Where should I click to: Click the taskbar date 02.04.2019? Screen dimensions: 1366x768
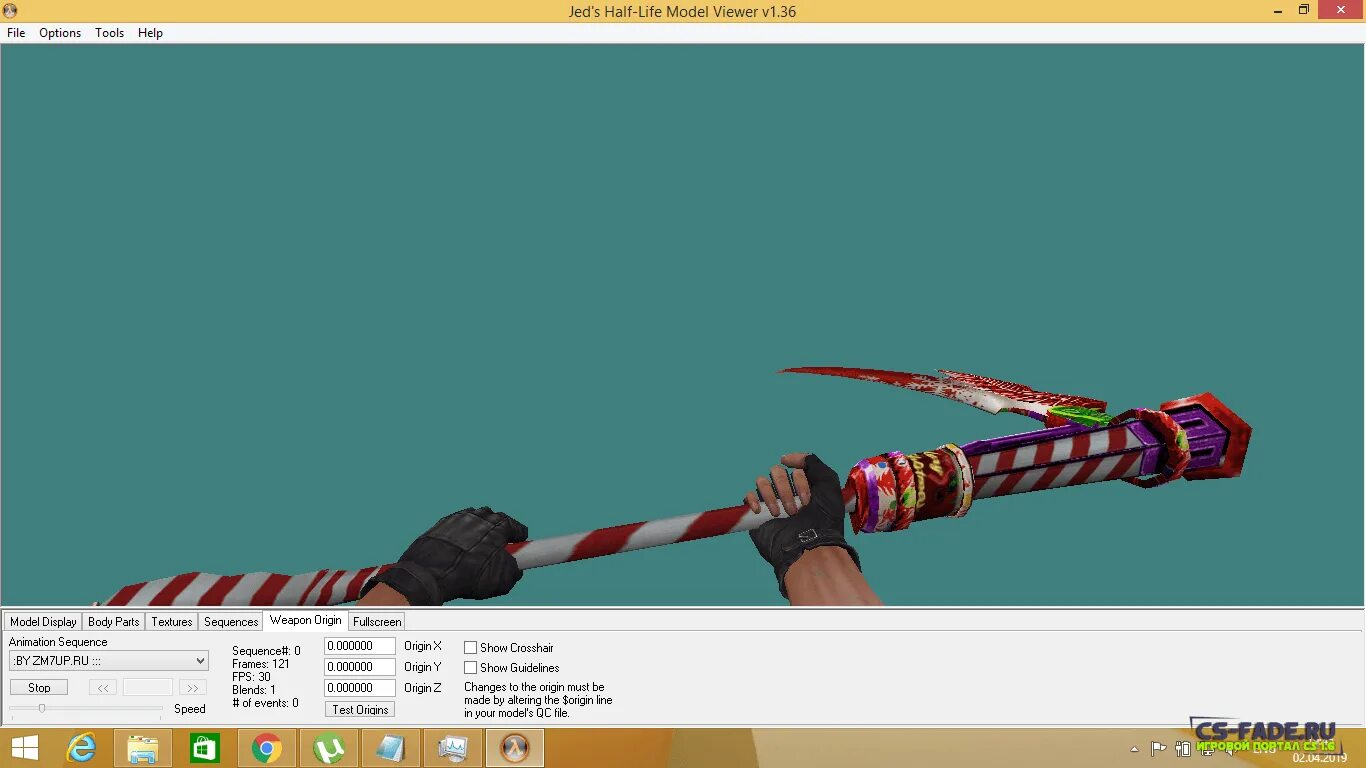(x=1319, y=757)
